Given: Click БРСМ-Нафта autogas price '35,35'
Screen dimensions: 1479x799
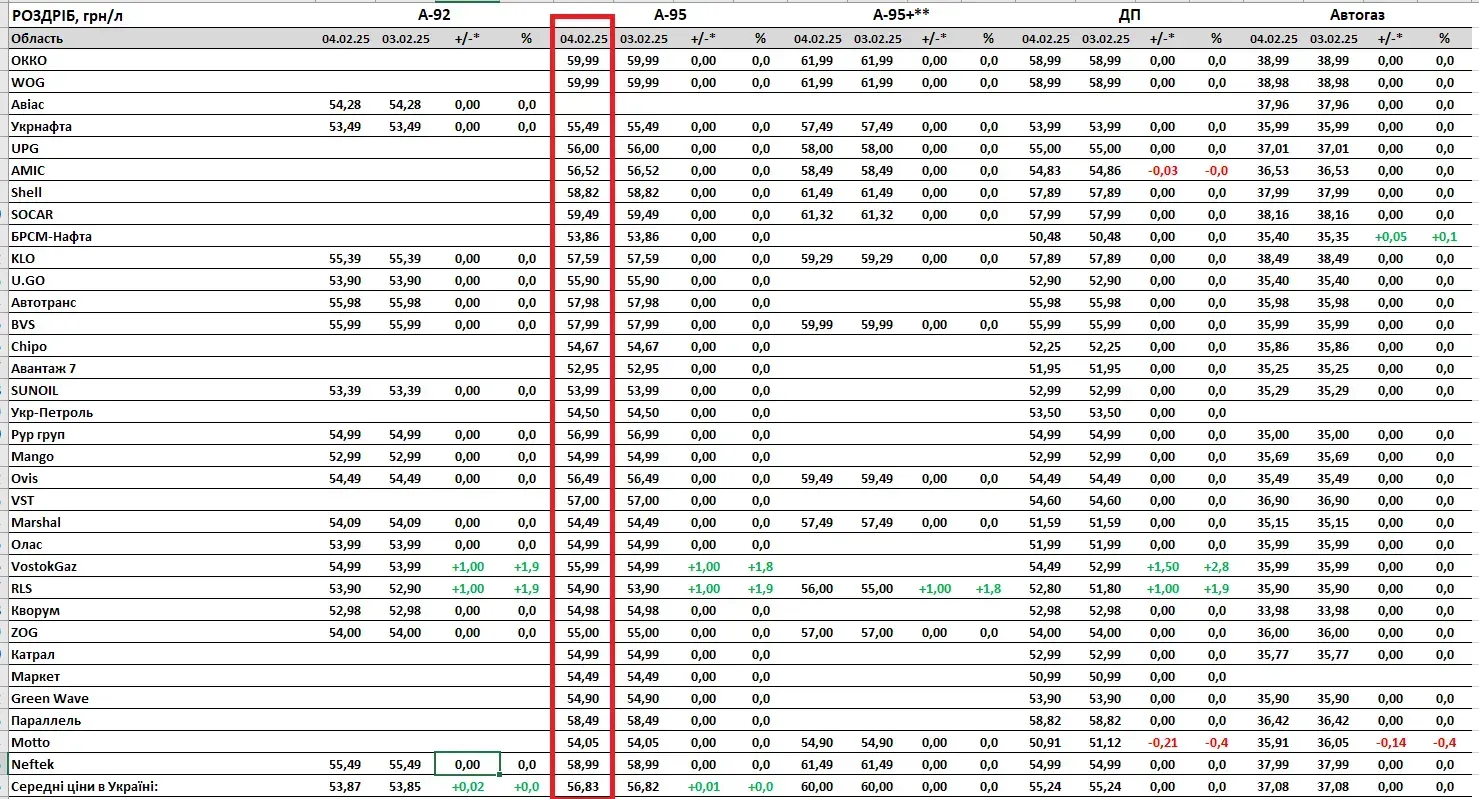Looking at the screenshot, I should (1333, 236).
